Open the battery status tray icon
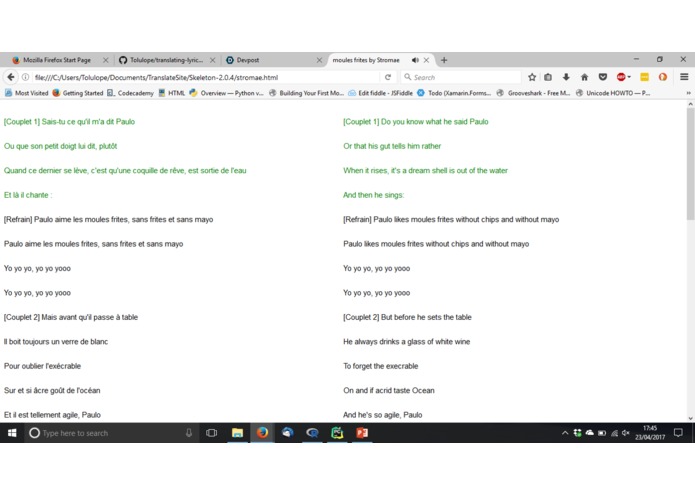This screenshot has width=695, height=494. point(602,433)
